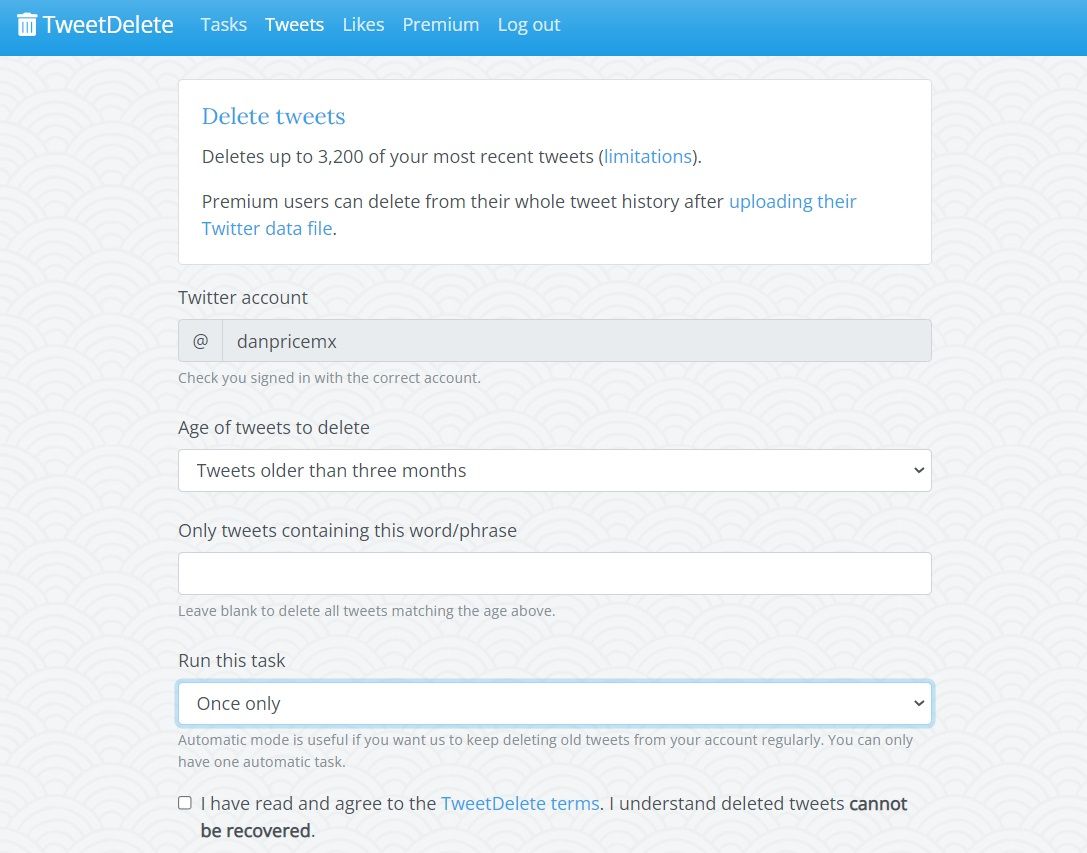The height and width of the screenshot is (853, 1087).
Task: Click the chevron on the age dropdown
Action: 918,470
